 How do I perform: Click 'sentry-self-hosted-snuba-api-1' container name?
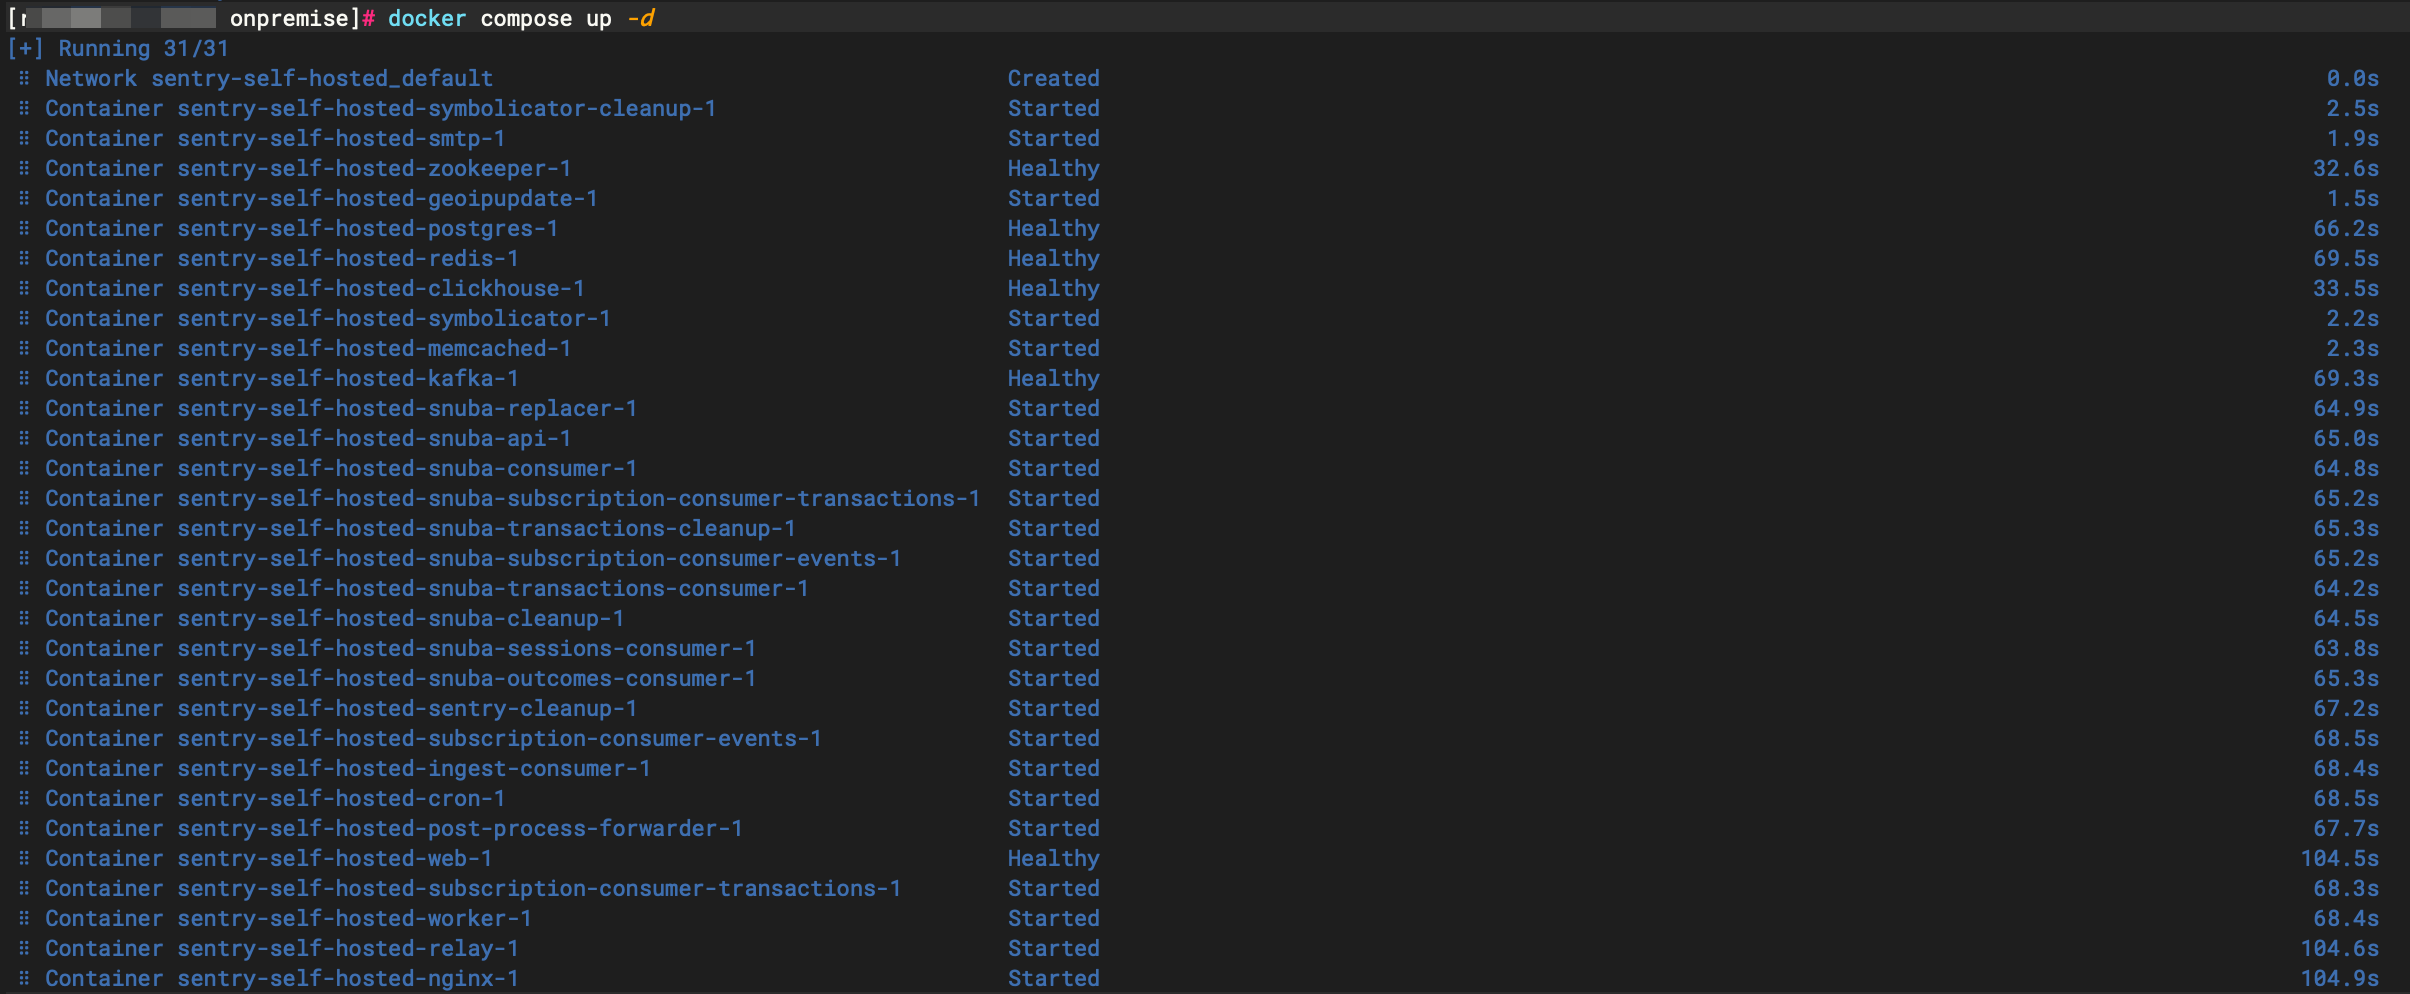[374, 438]
